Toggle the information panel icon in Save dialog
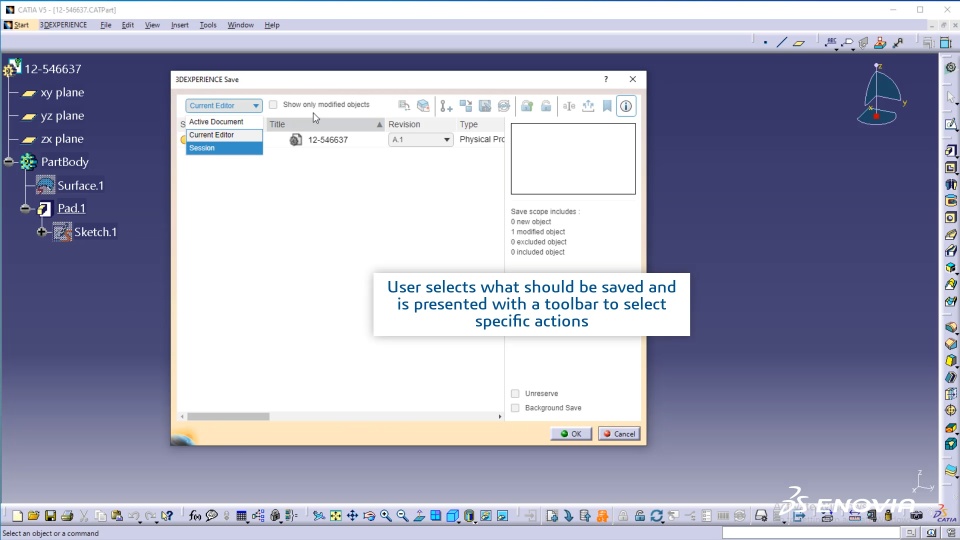This screenshot has width=960, height=540. [626, 106]
